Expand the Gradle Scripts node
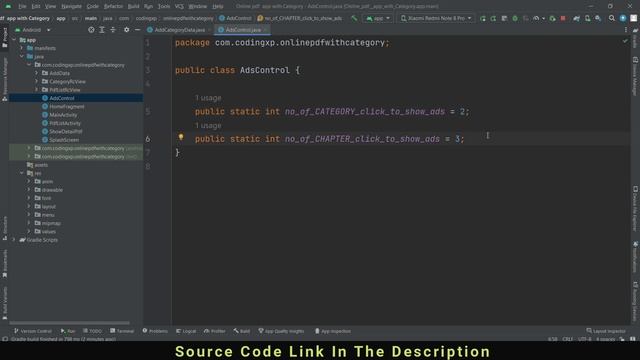Screen dimensions: 640x360 (14, 240)
